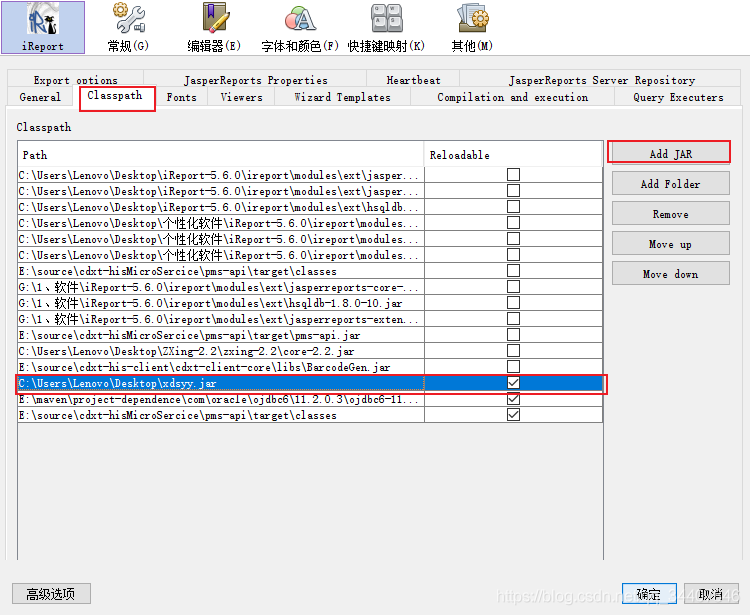This screenshot has height=615, width=750.
Task: Select the BarcodeGen.jar path row
Action: 221,367
